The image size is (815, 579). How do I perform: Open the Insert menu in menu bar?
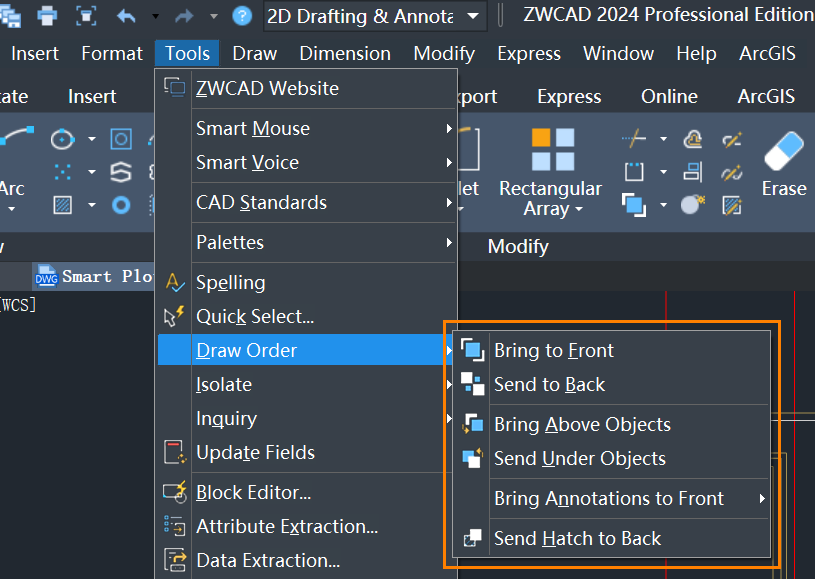35,54
